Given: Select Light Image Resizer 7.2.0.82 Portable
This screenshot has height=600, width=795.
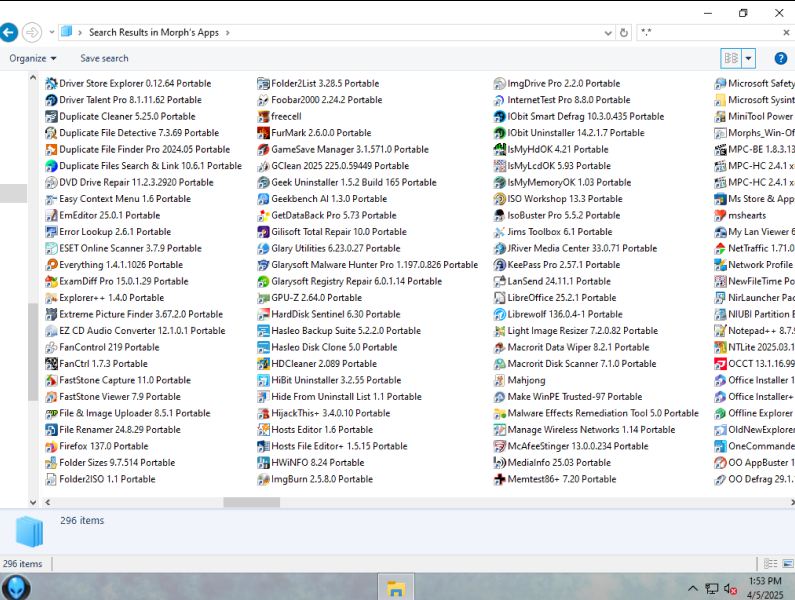Looking at the screenshot, I should [576, 331].
